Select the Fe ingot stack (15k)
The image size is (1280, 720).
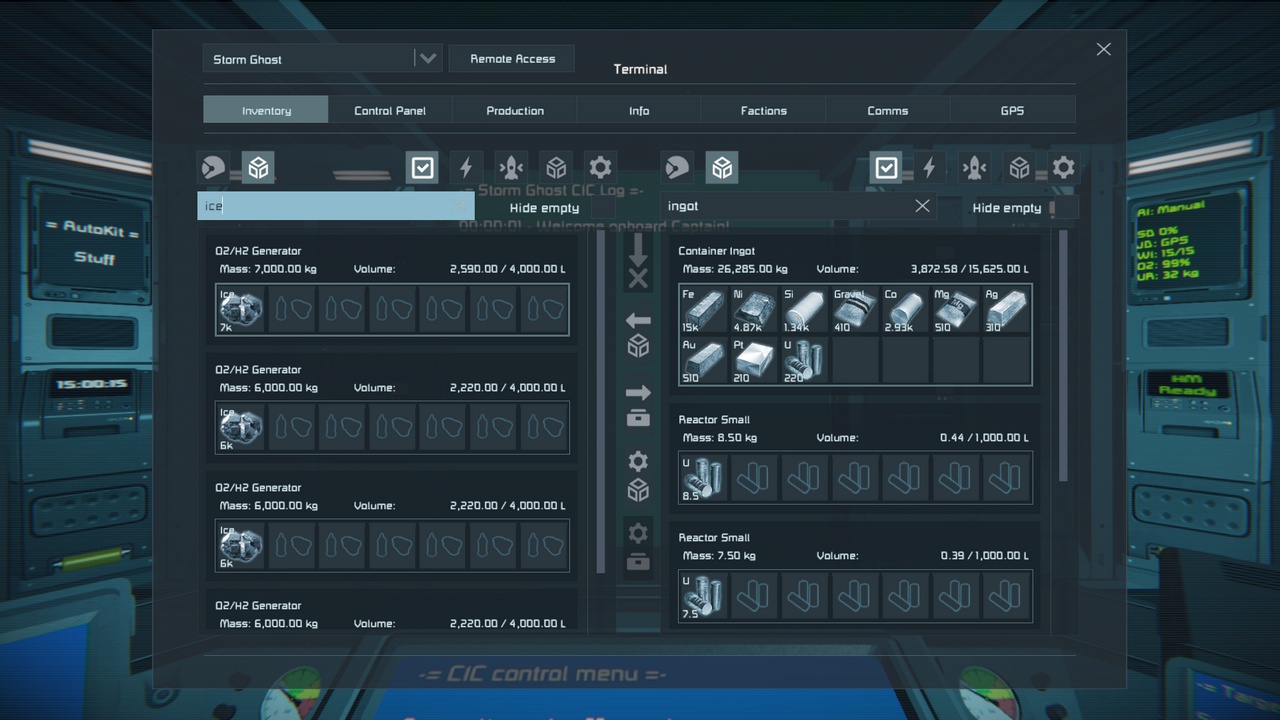(705, 310)
